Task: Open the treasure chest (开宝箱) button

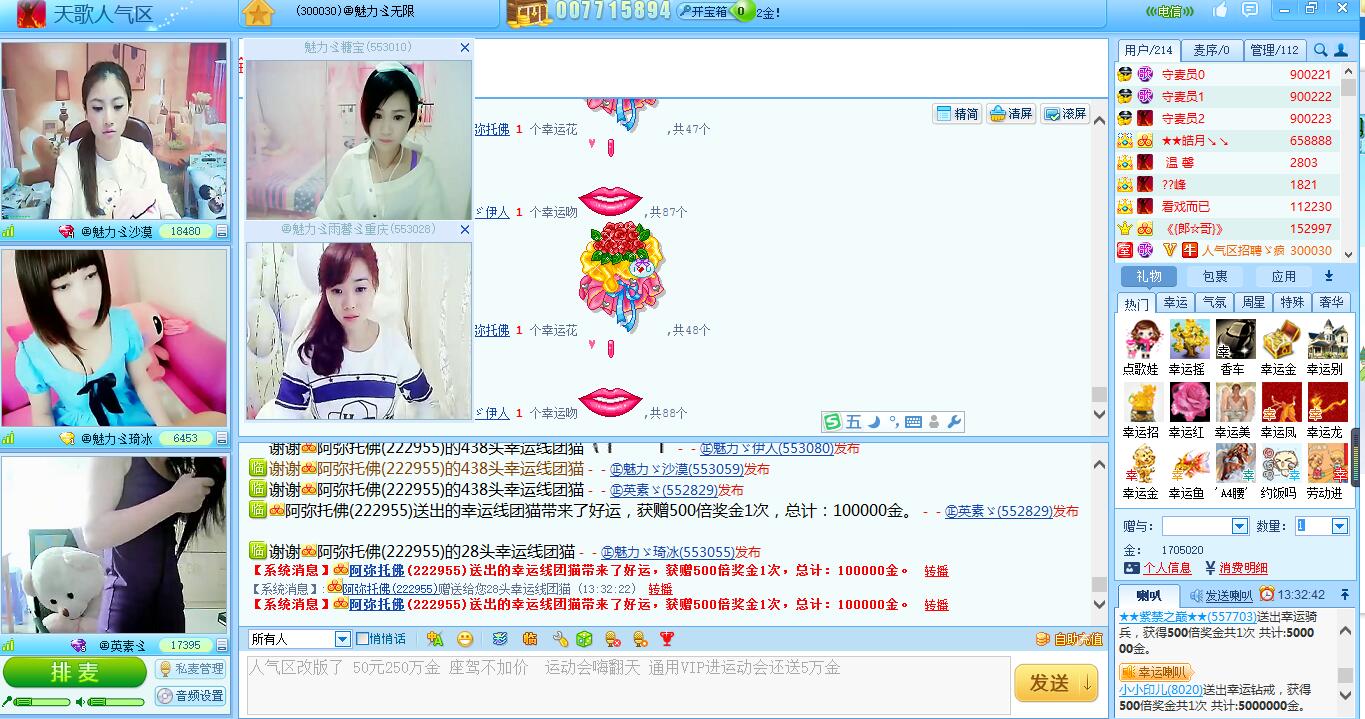Action: coord(703,12)
